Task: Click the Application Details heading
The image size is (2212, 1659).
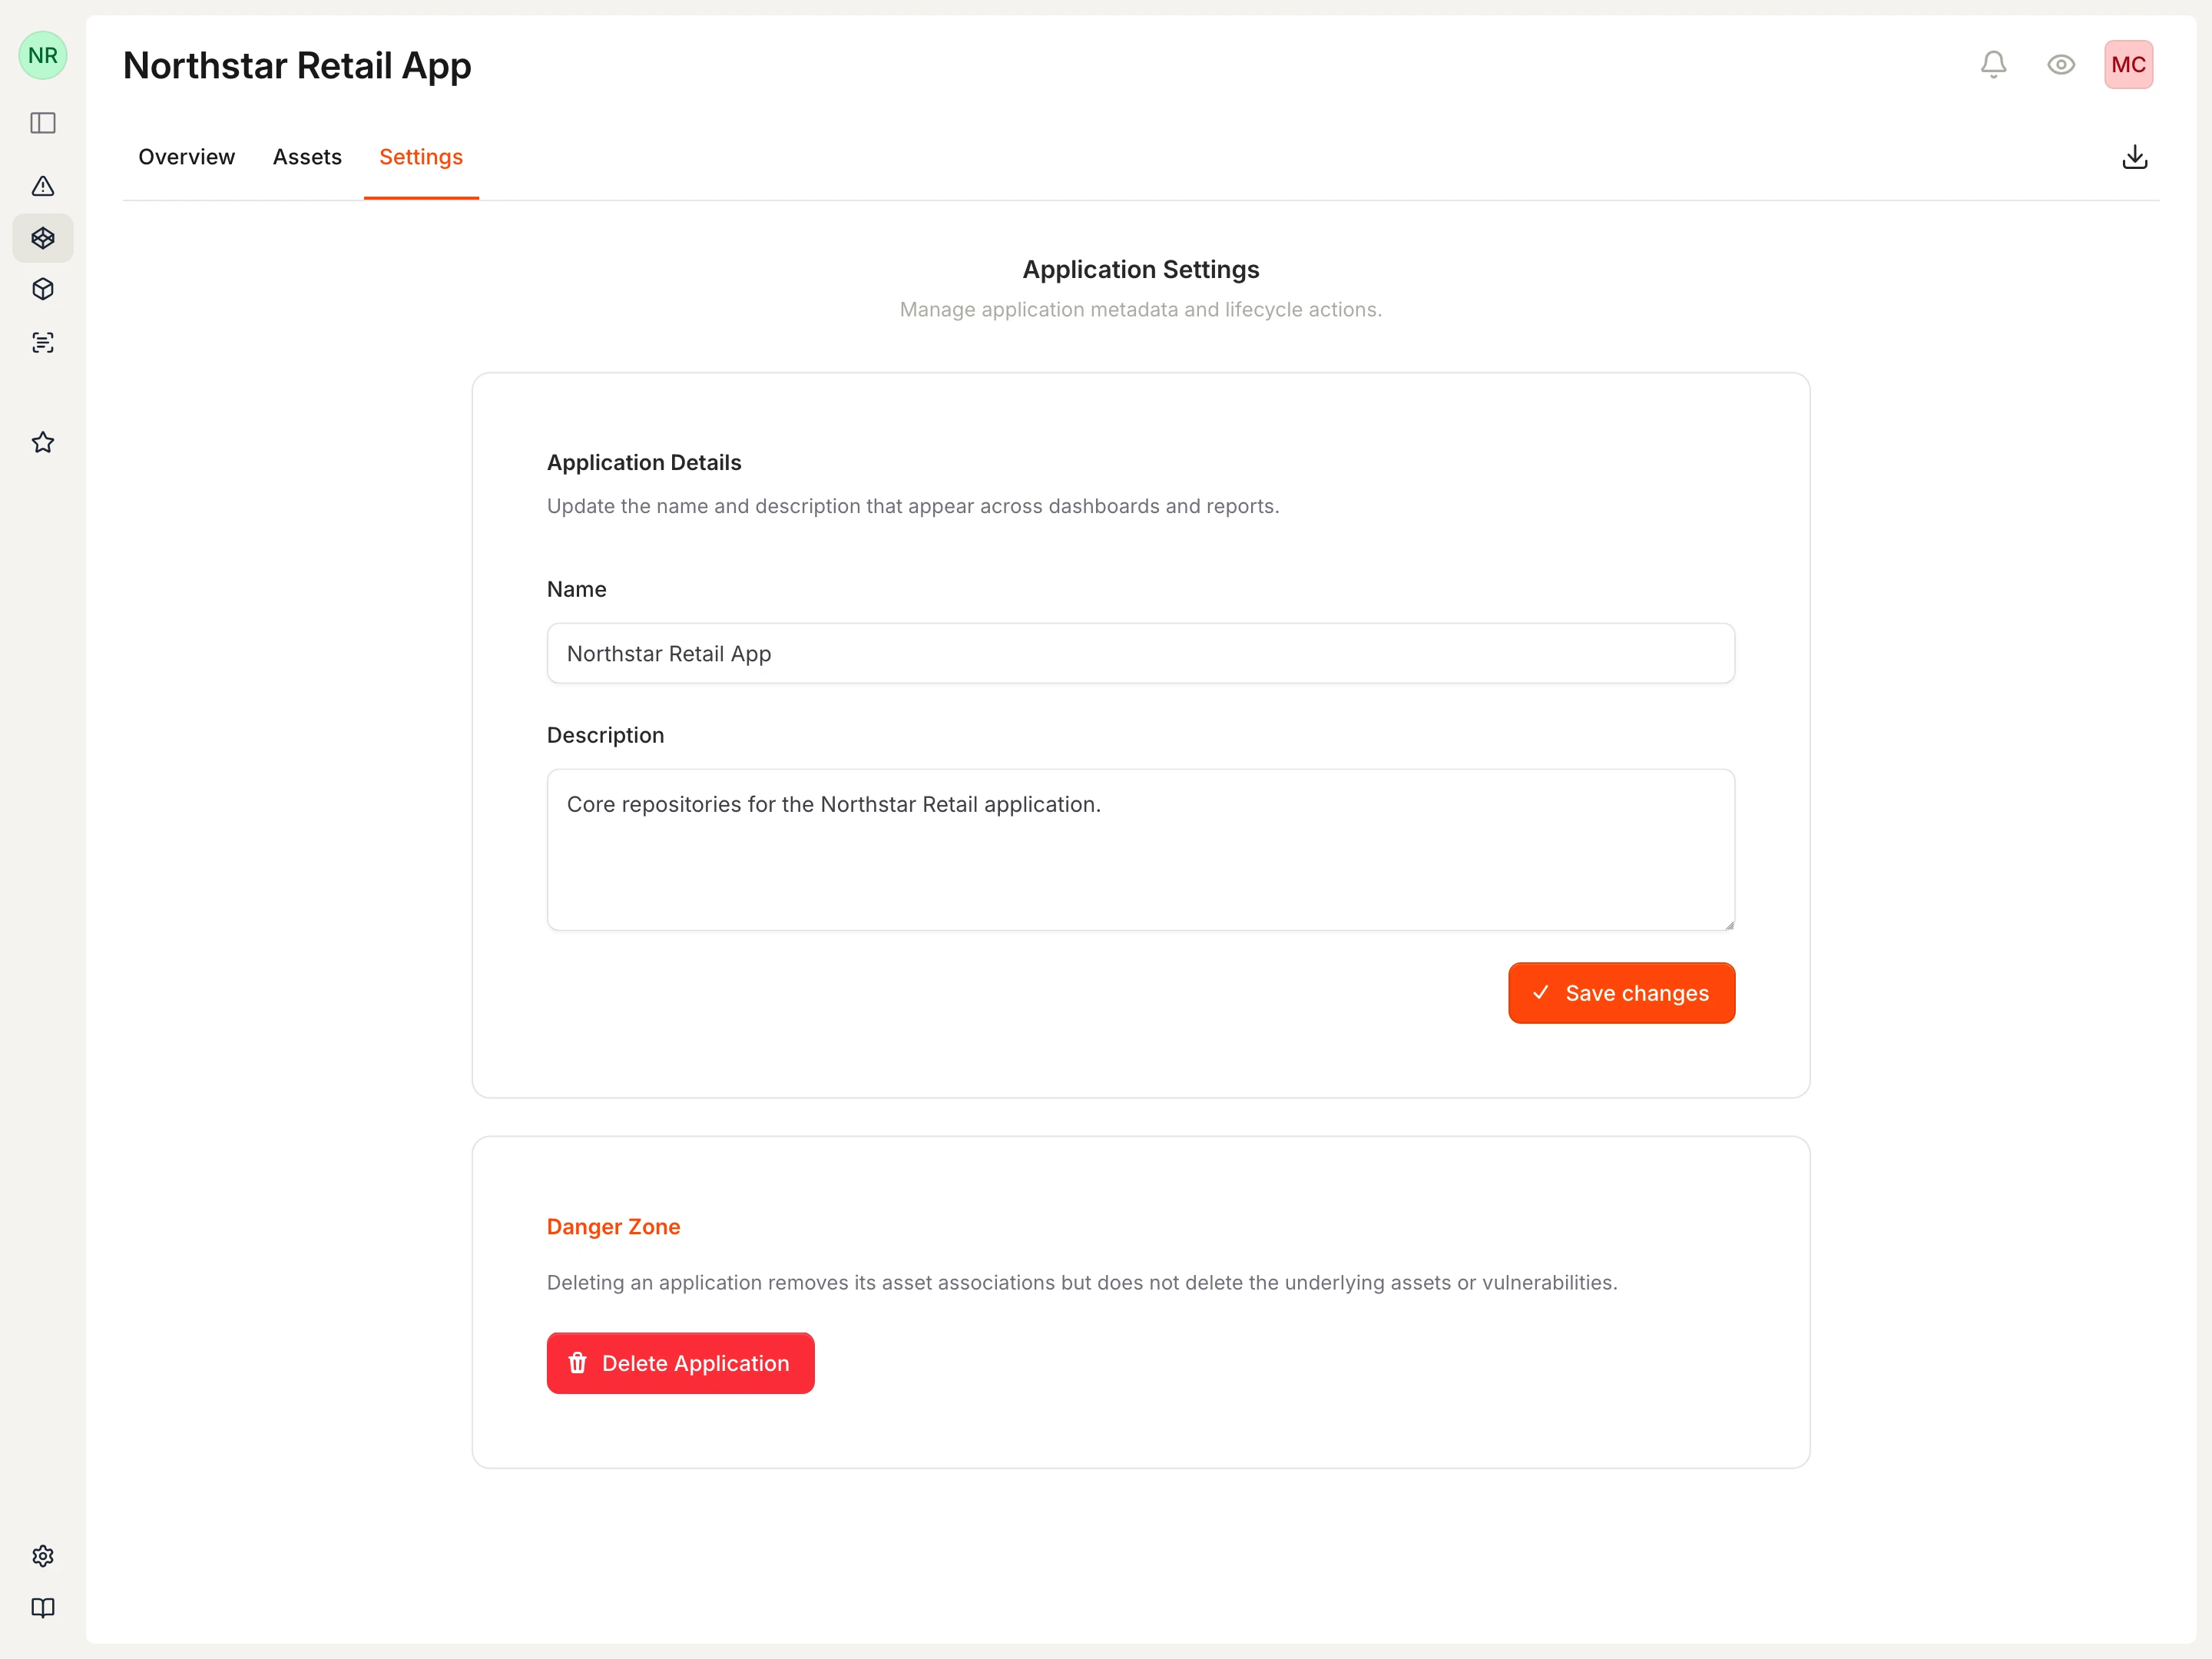Action: tap(644, 463)
